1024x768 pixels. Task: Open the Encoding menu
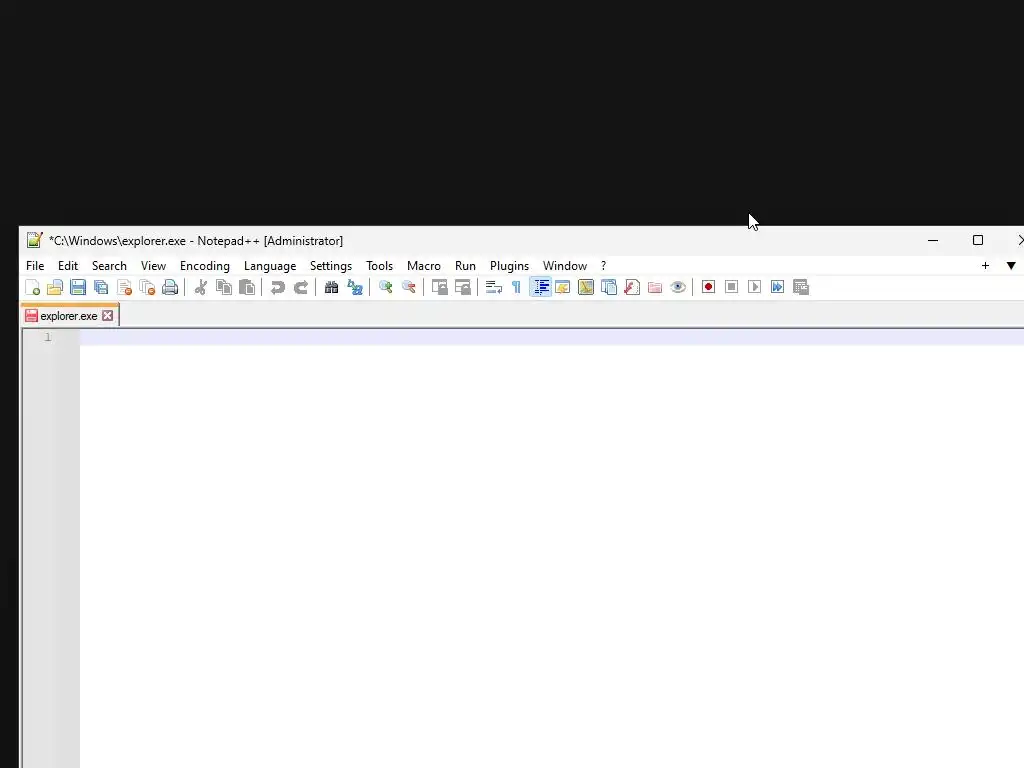click(205, 266)
